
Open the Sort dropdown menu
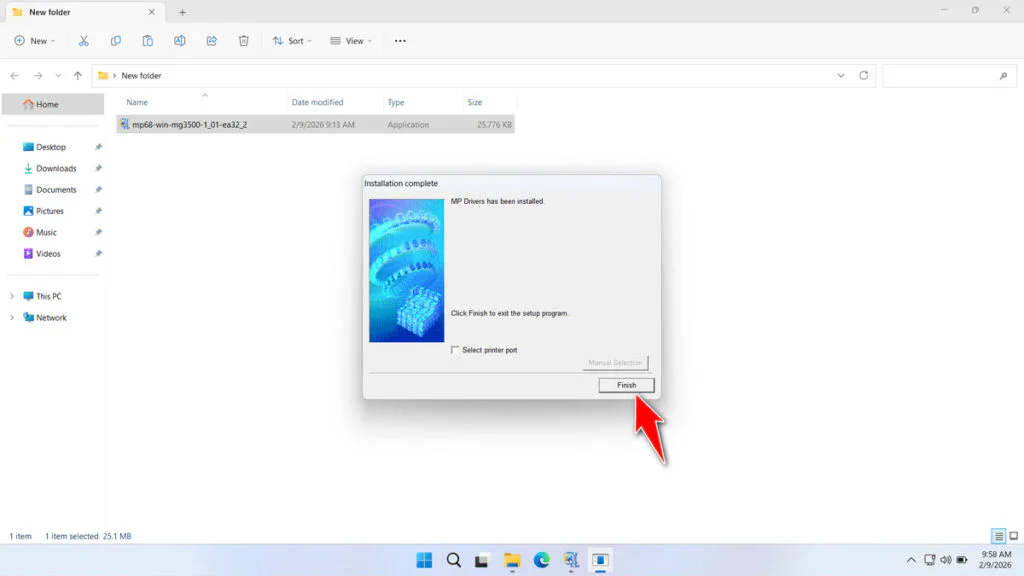(x=292, y=40)
